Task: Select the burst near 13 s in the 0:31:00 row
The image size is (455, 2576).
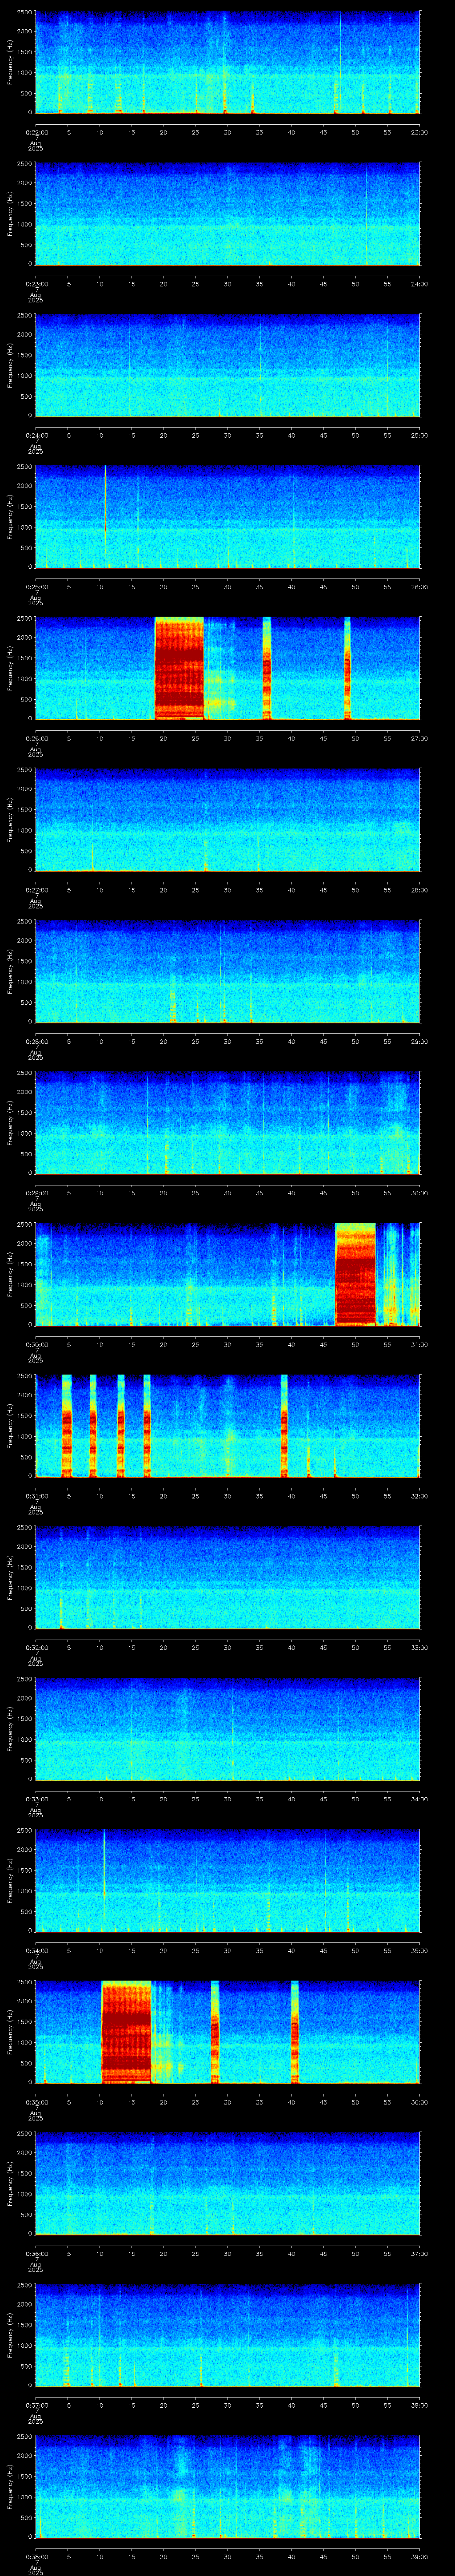Action: pyautogui.click(x=121, y=1426)
